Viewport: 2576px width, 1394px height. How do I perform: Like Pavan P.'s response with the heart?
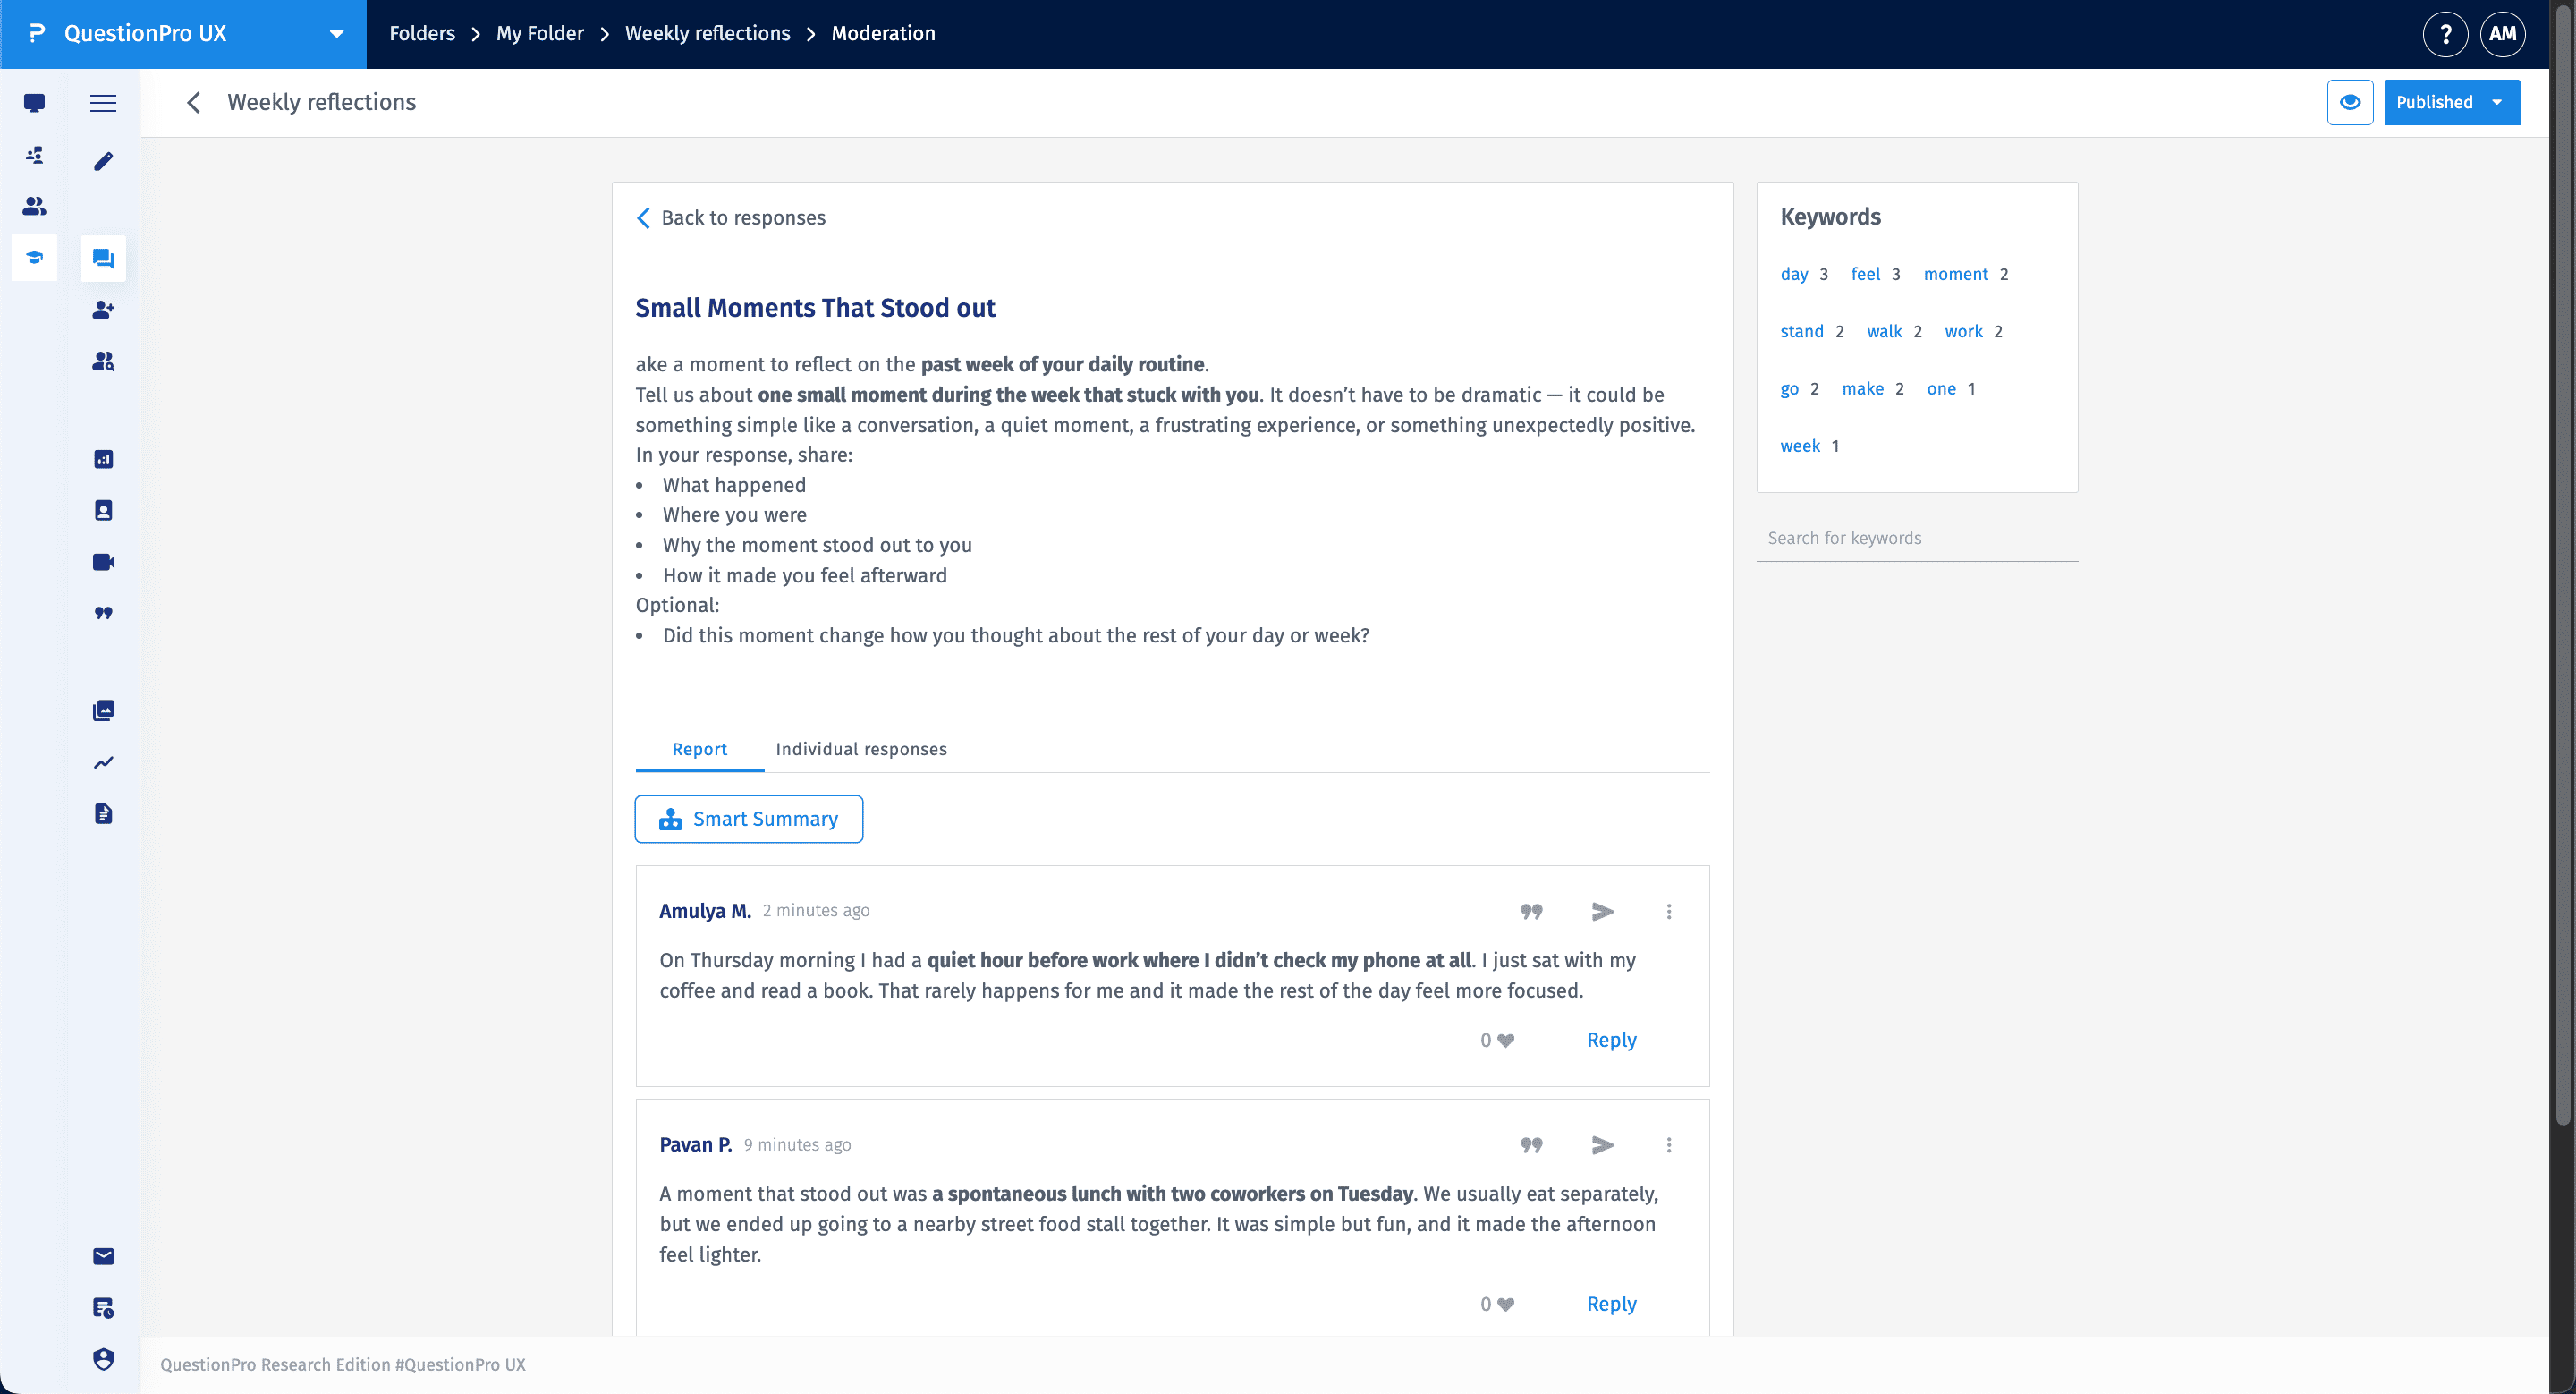[1506, 1304]
